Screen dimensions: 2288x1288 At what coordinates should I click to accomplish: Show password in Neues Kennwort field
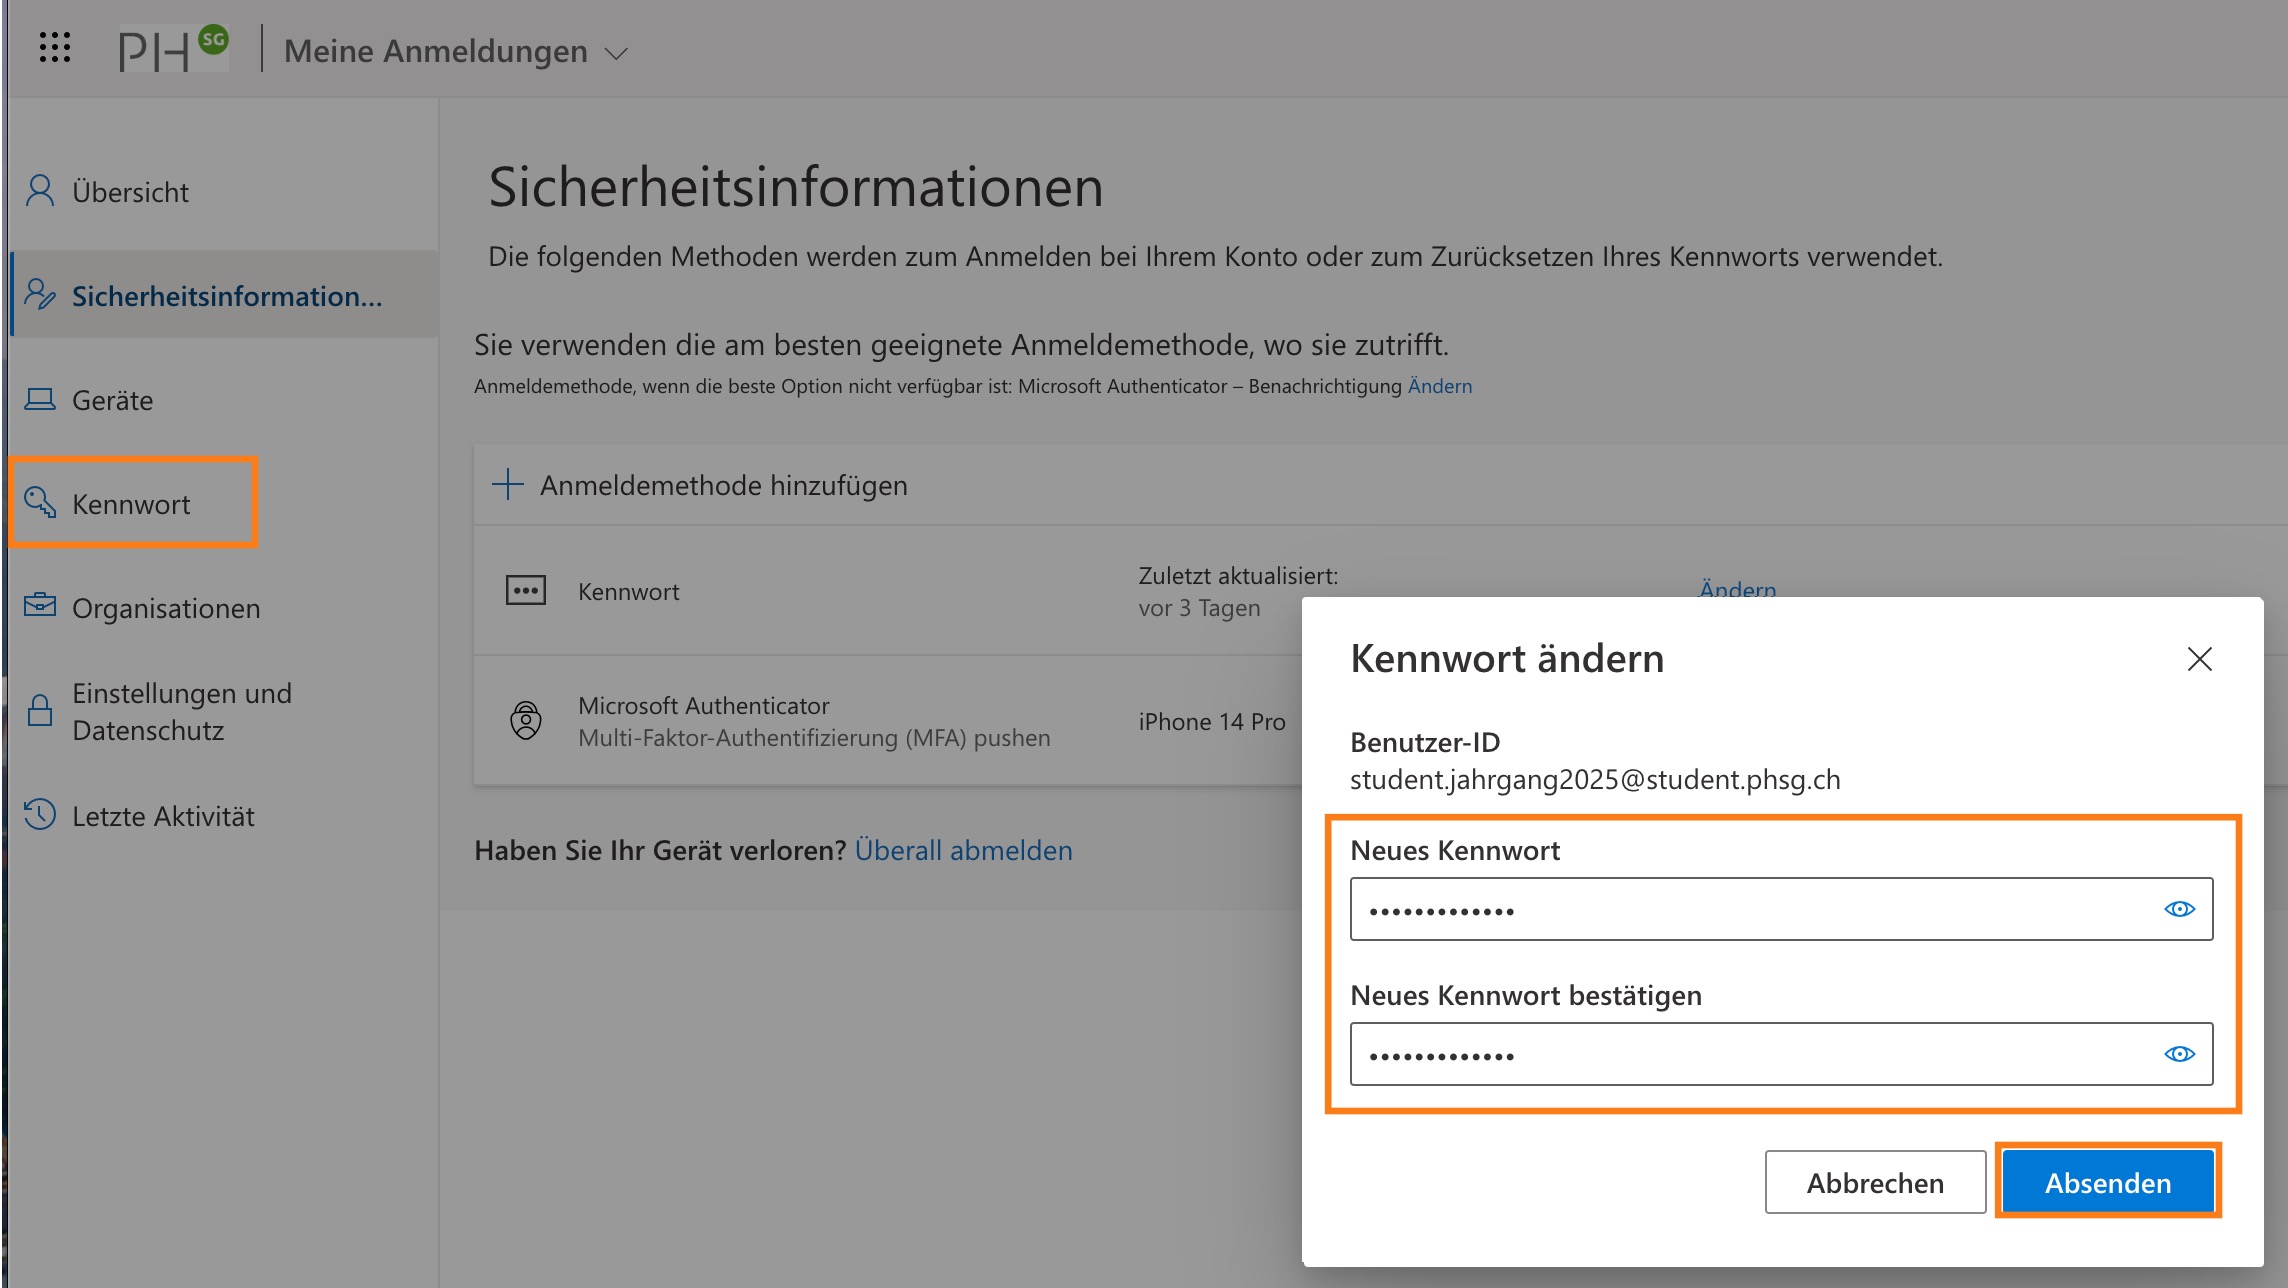click(x=2180, y=909)
